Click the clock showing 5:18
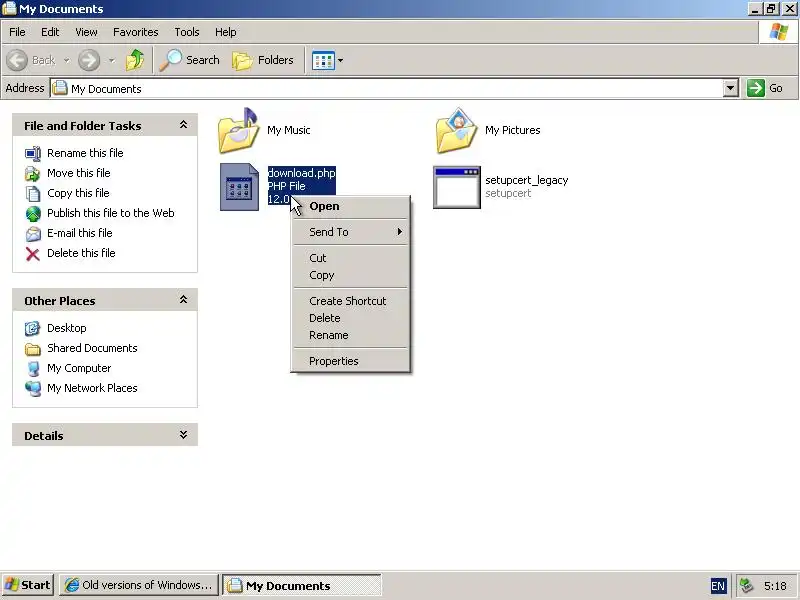 click(775, 585)
